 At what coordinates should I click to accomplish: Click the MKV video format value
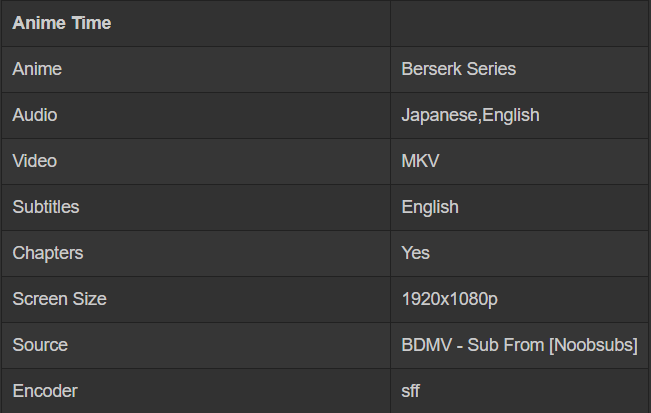click(420, 161)
